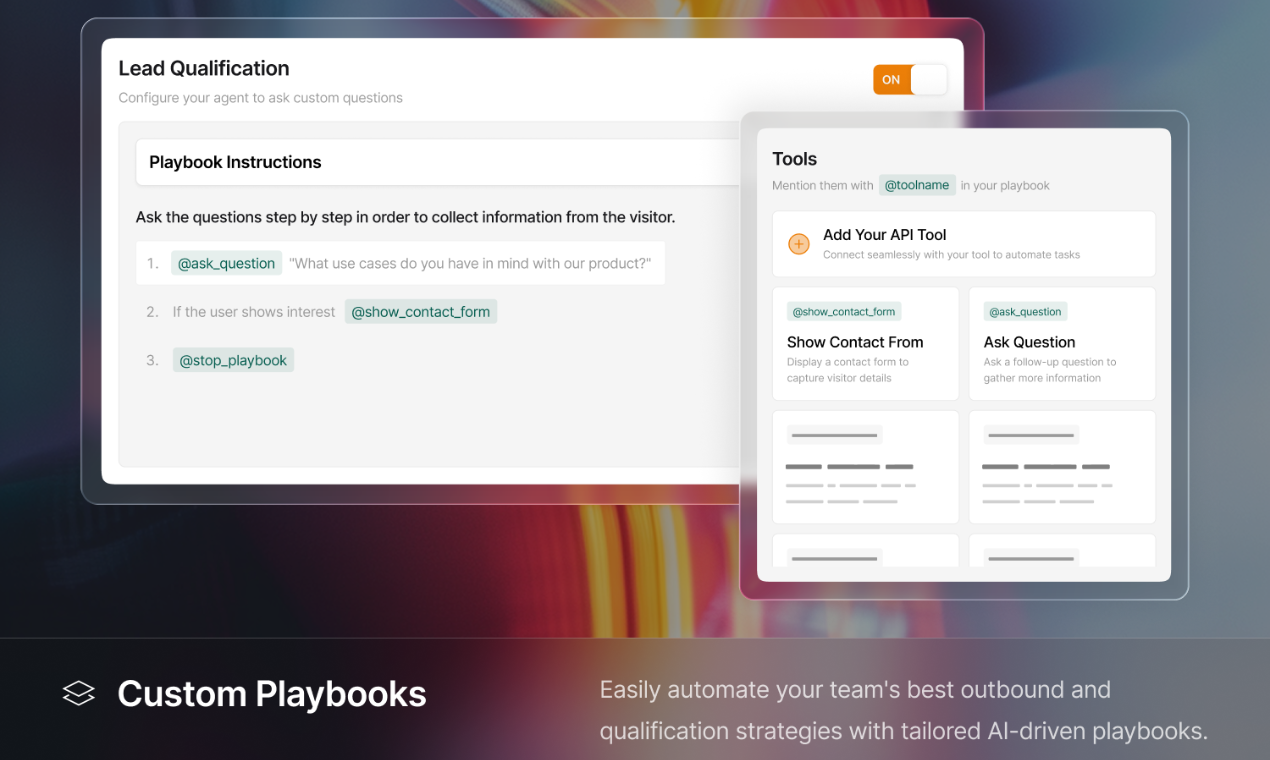Click the "Ask the questions step by step" instruction
The image size is (1270, 760).
(x=405, y=217)
